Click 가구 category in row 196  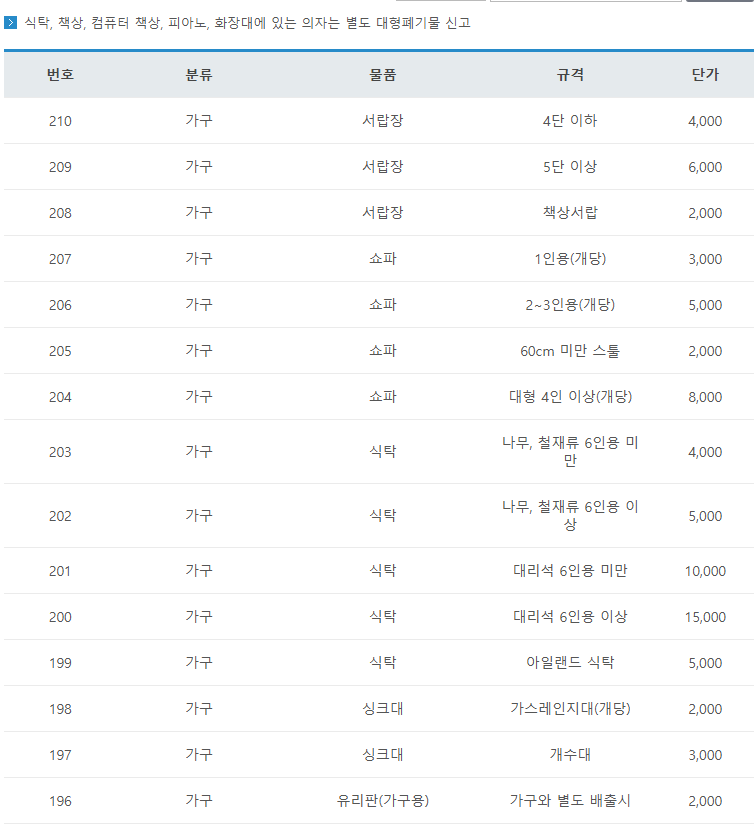pyautogui.click(x=199, y=801)
